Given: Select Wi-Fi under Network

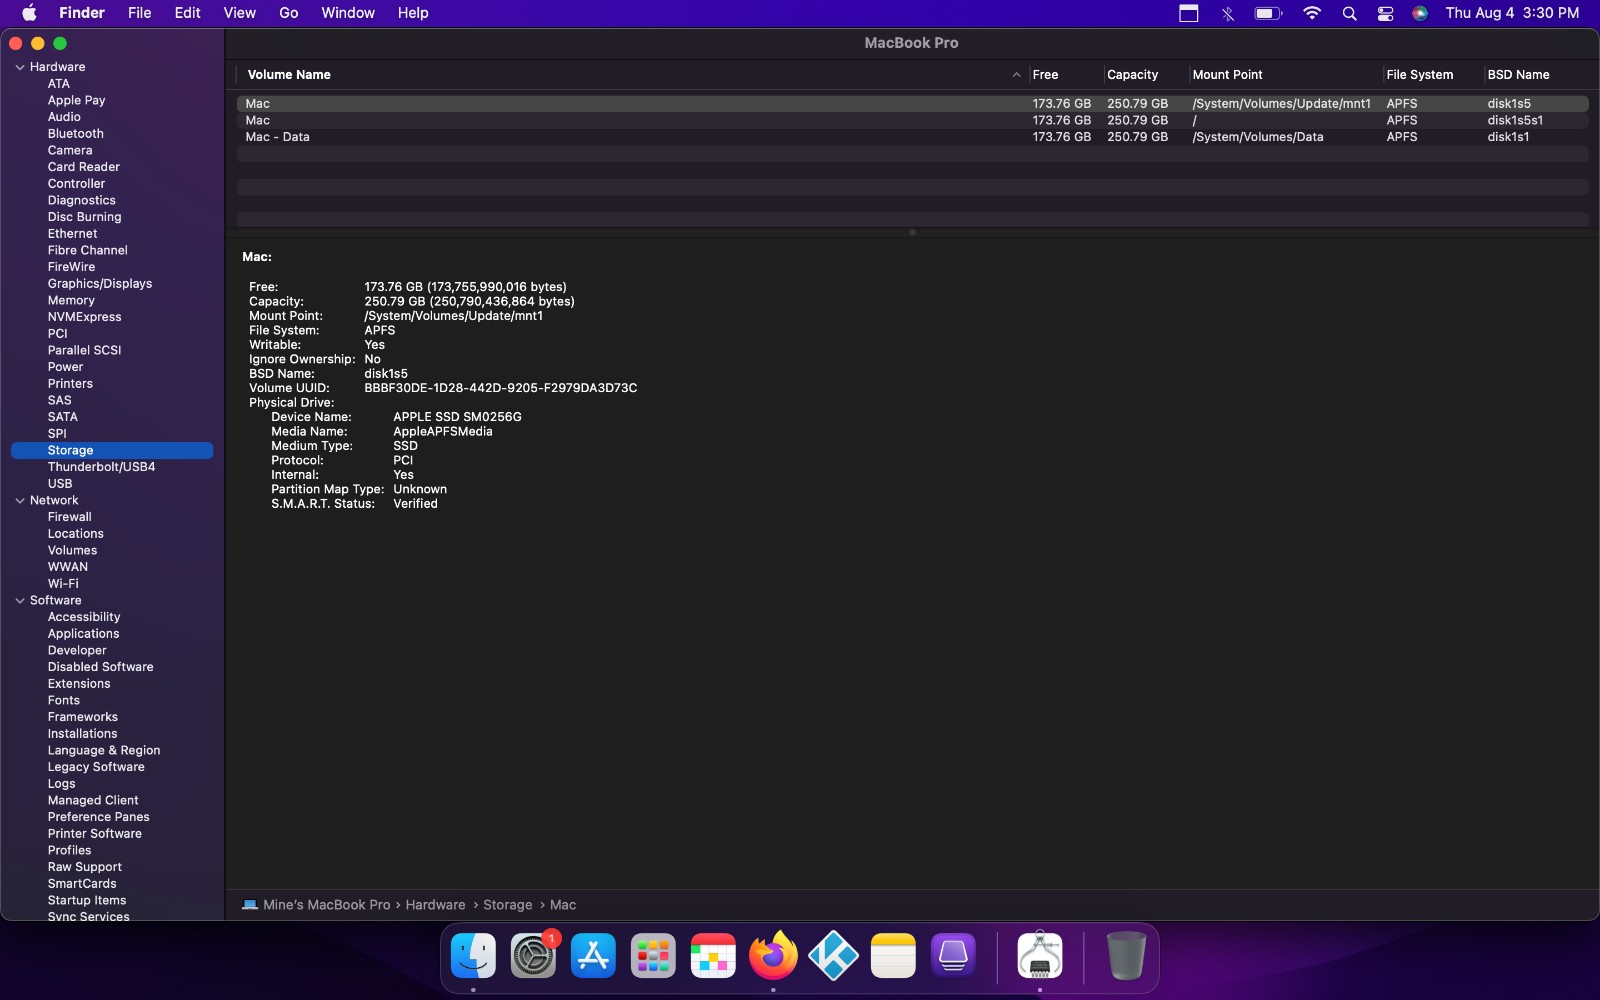Looking at the screenshot, I should (63, 584).
